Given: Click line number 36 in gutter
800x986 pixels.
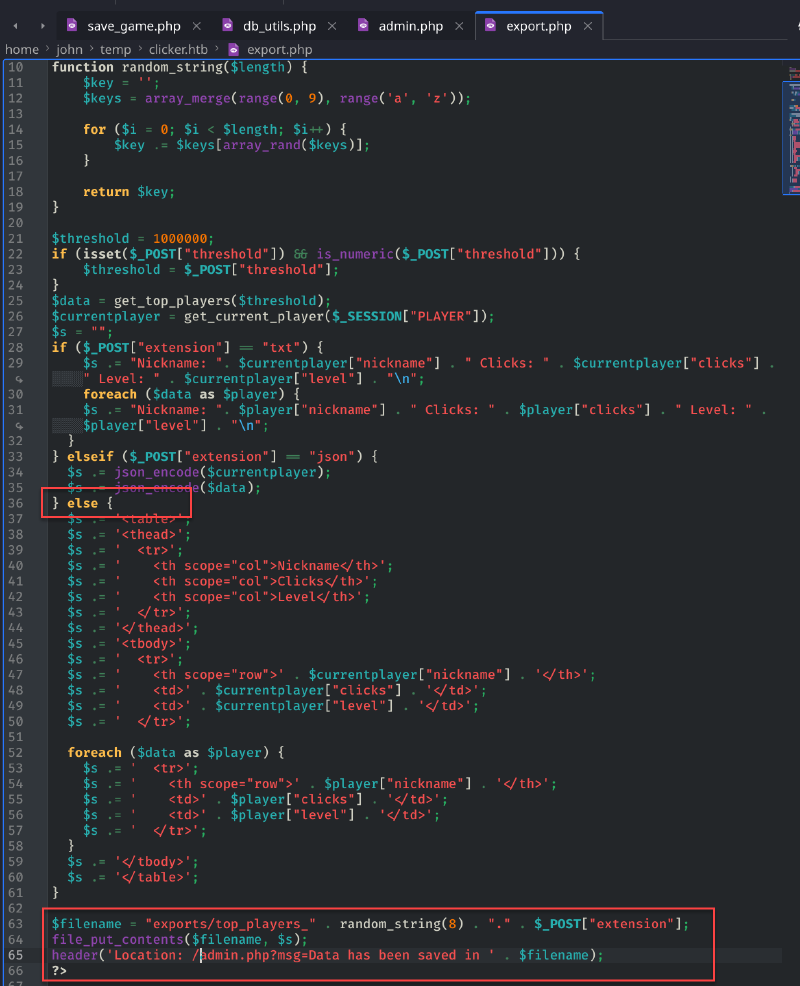Looking at the screenshot, I should [x=16, y=504].
